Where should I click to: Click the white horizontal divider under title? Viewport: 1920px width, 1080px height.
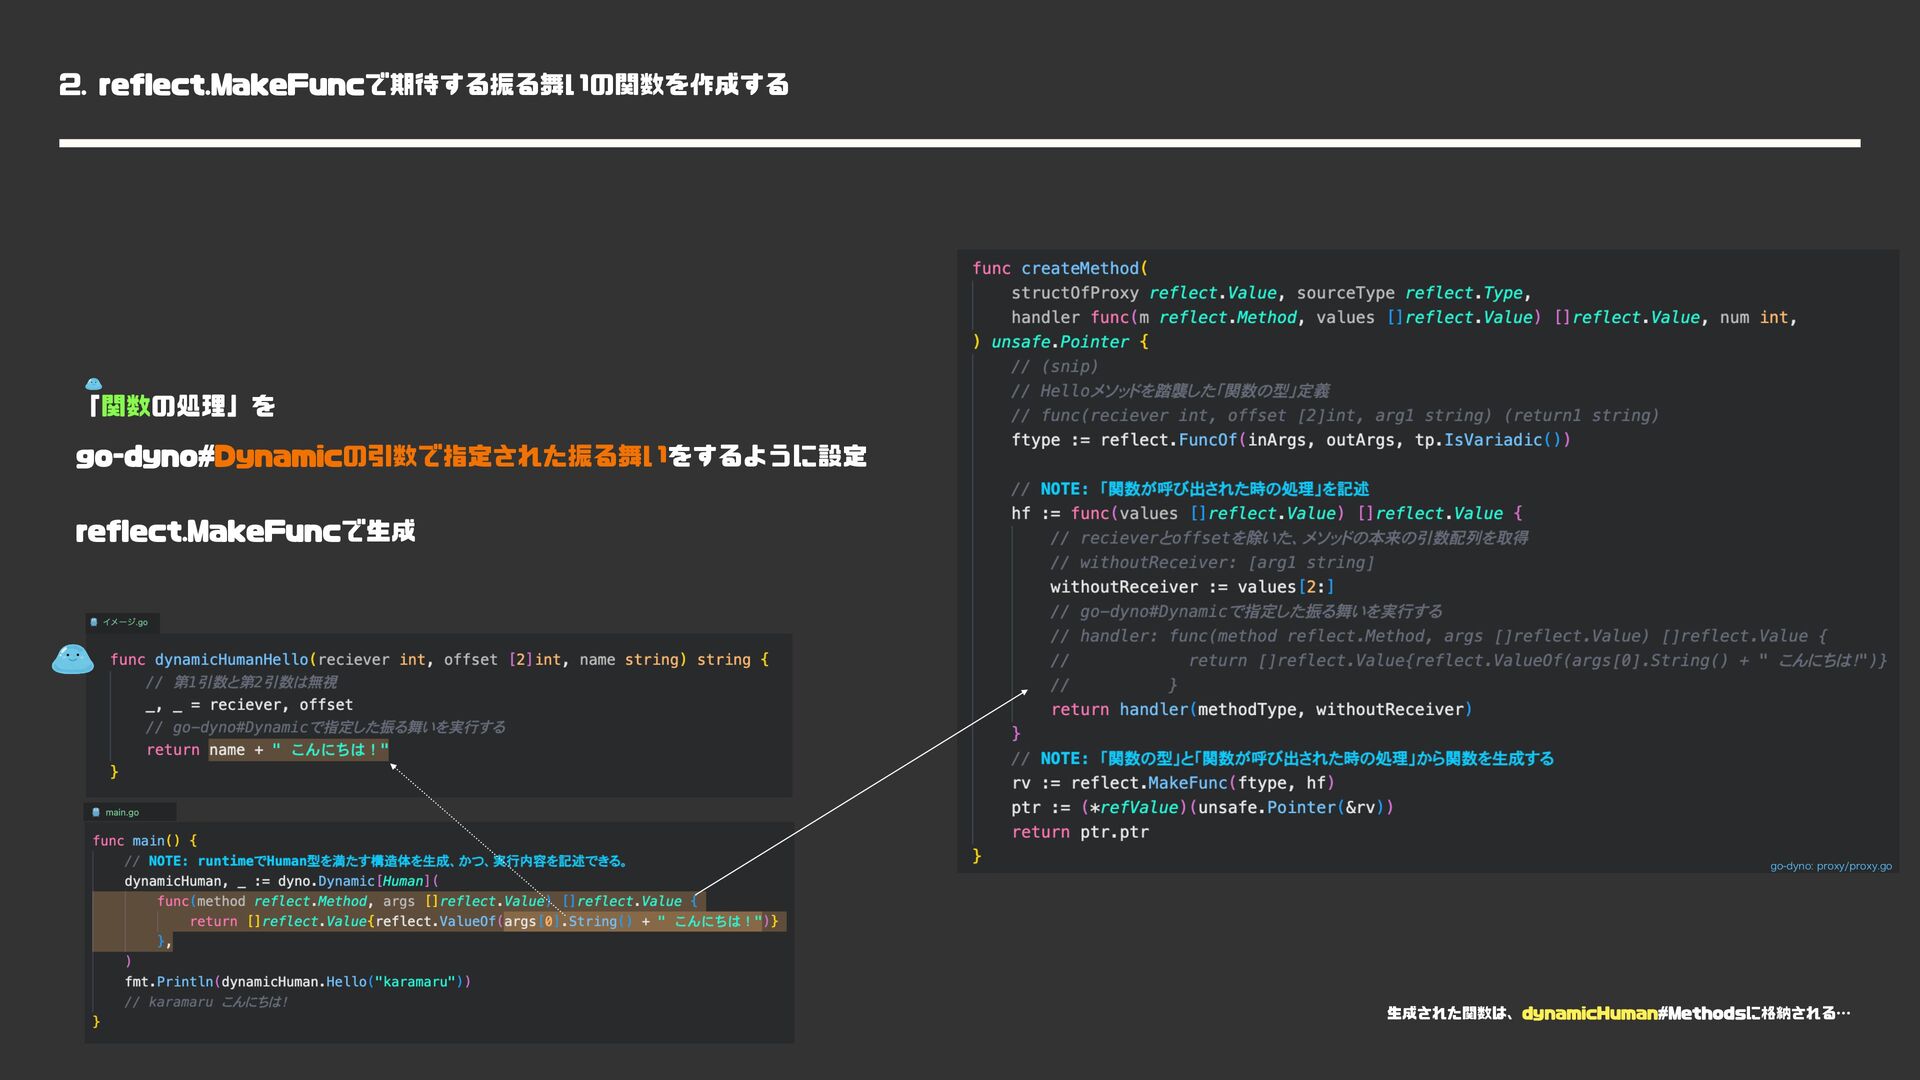tap(958, 143)
